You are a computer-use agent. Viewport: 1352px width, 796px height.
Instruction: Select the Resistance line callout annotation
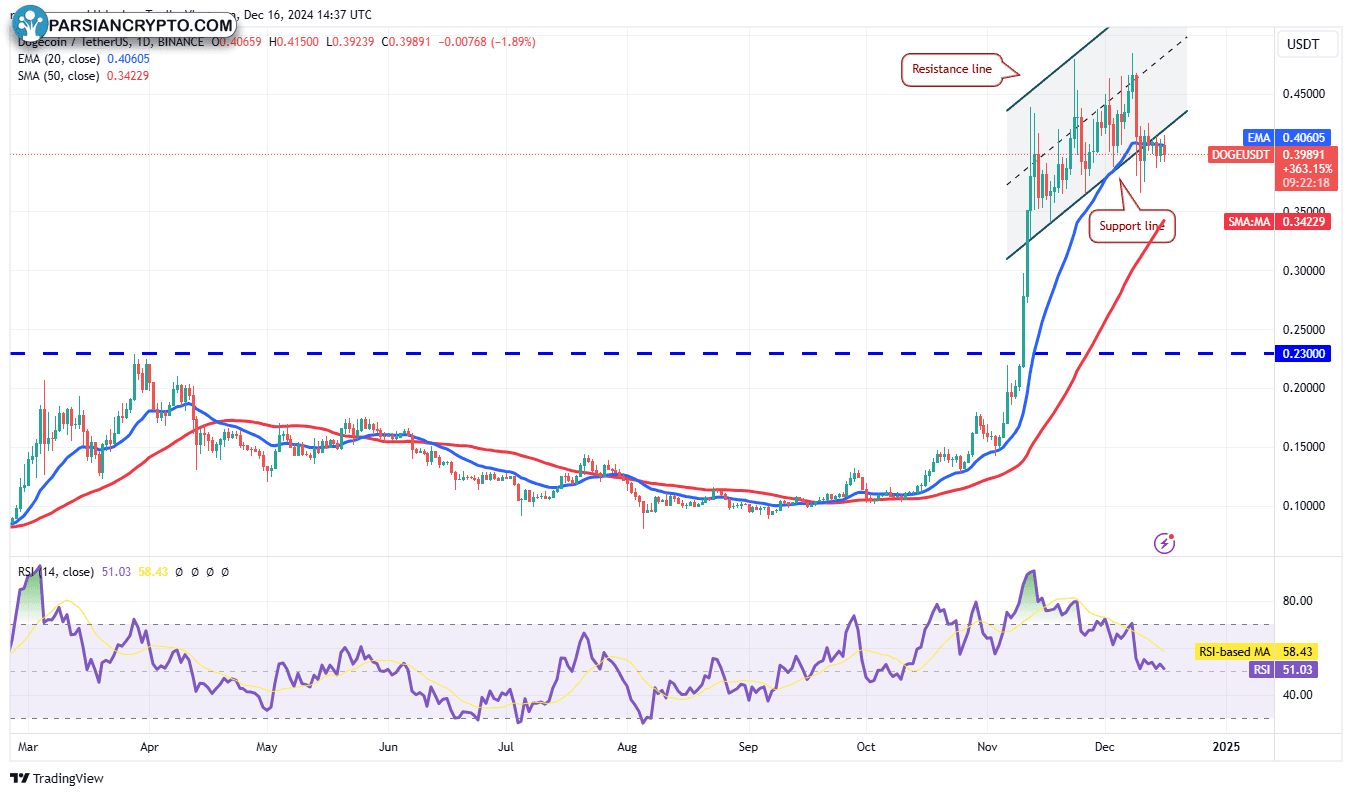[951, 69]
